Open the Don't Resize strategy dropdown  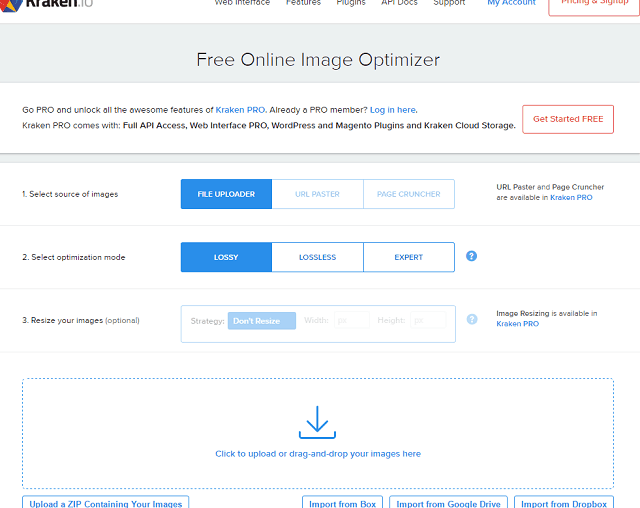[262, 321]
